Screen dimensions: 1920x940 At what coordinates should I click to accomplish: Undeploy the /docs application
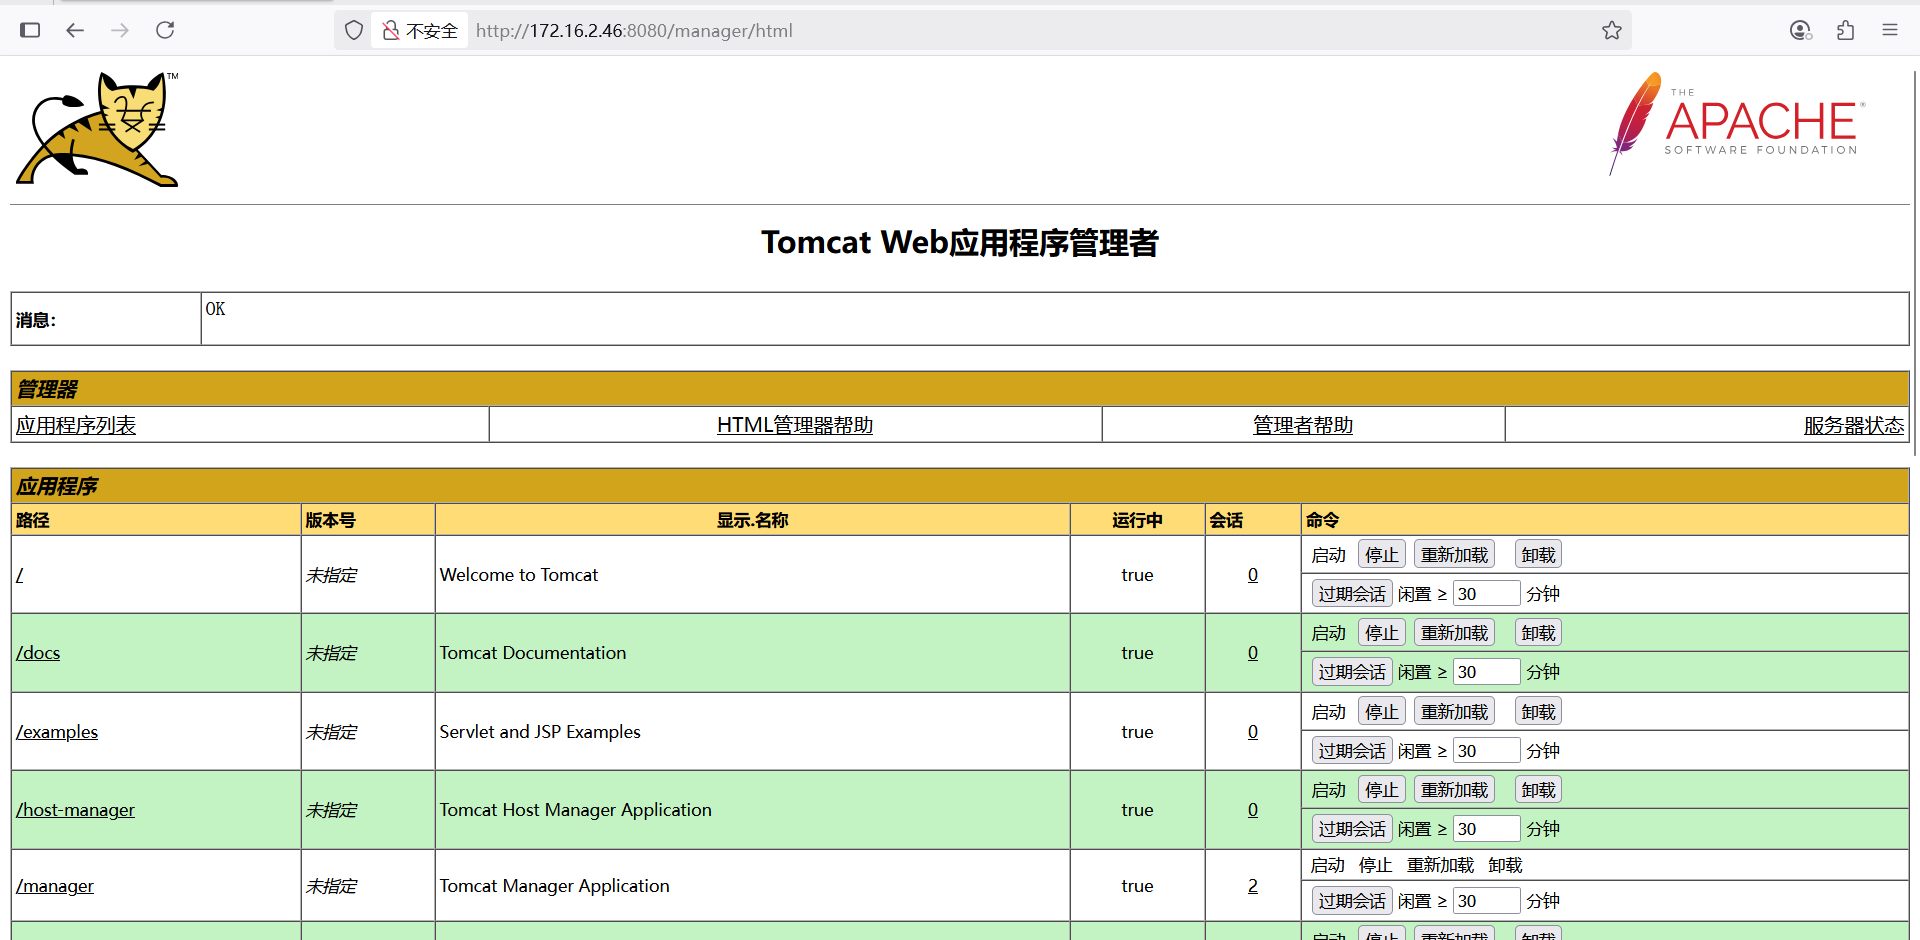1538,633
